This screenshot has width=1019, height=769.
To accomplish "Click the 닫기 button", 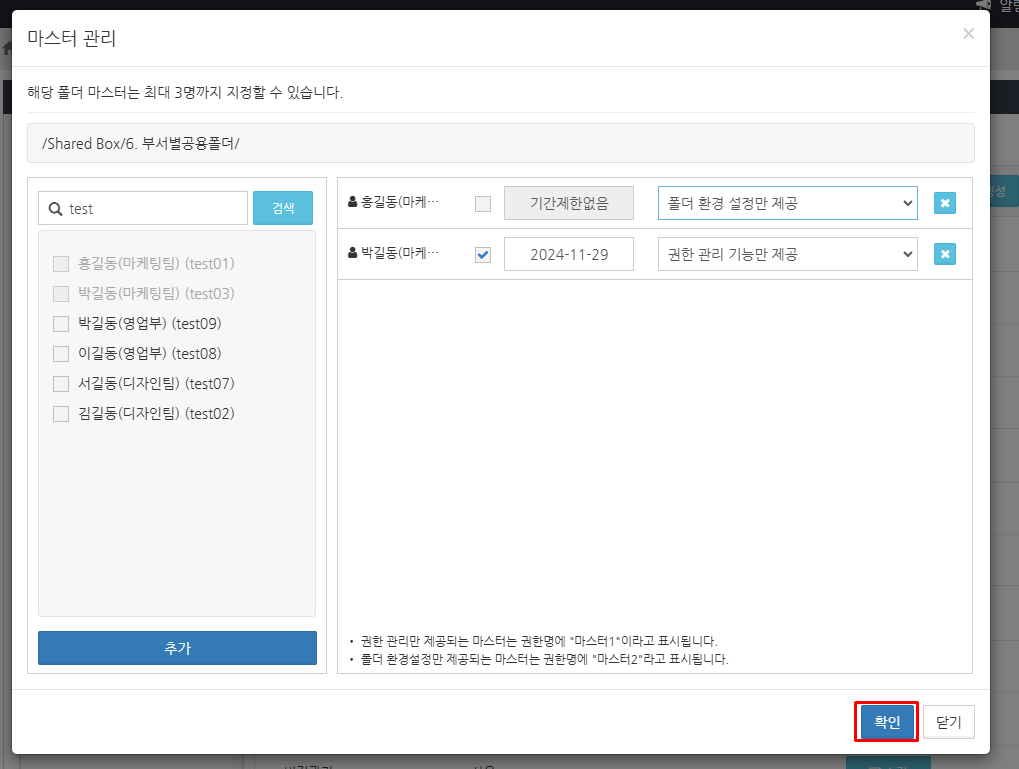I will click(948, 722).
